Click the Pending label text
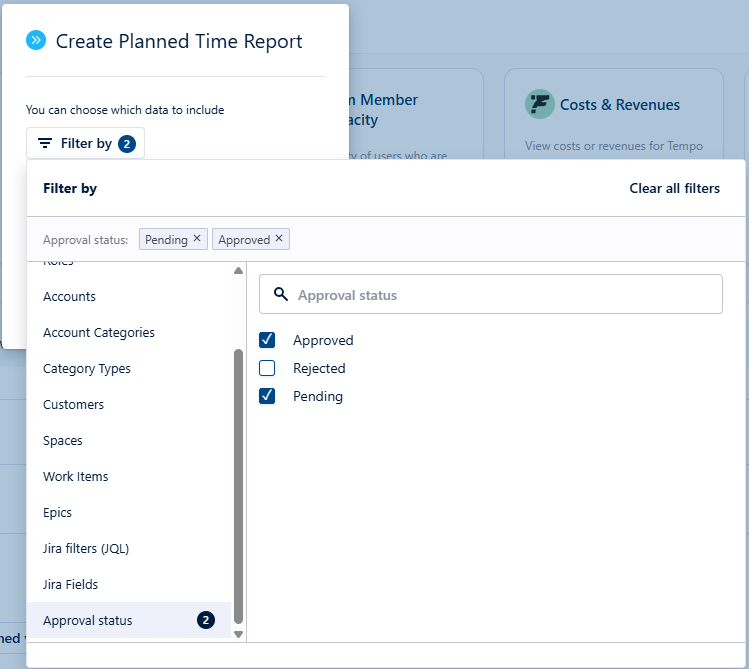Viewport: 749px width, 669px height. (x=318, y=396)
